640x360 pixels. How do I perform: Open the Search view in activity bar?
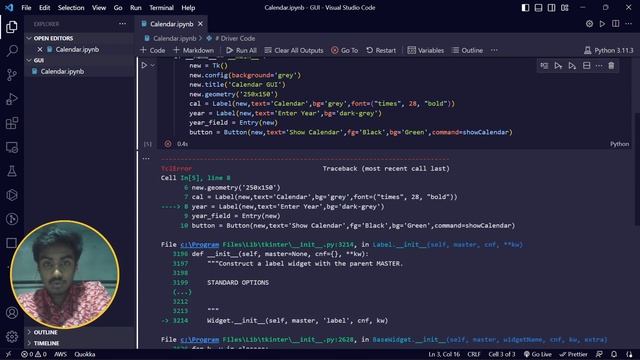click(12, 51)
